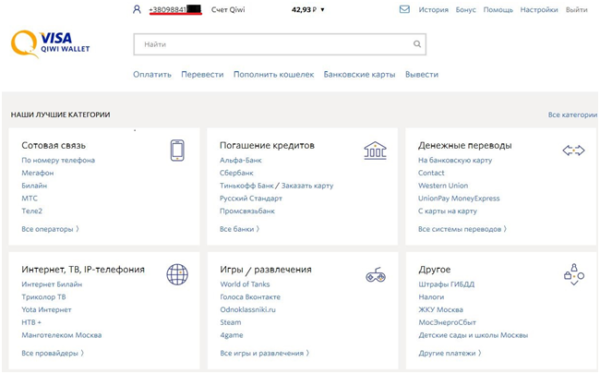The image size is (600, 374).
Task: Expand Другие платежи chevron link
Action: [x=450, y=353]
